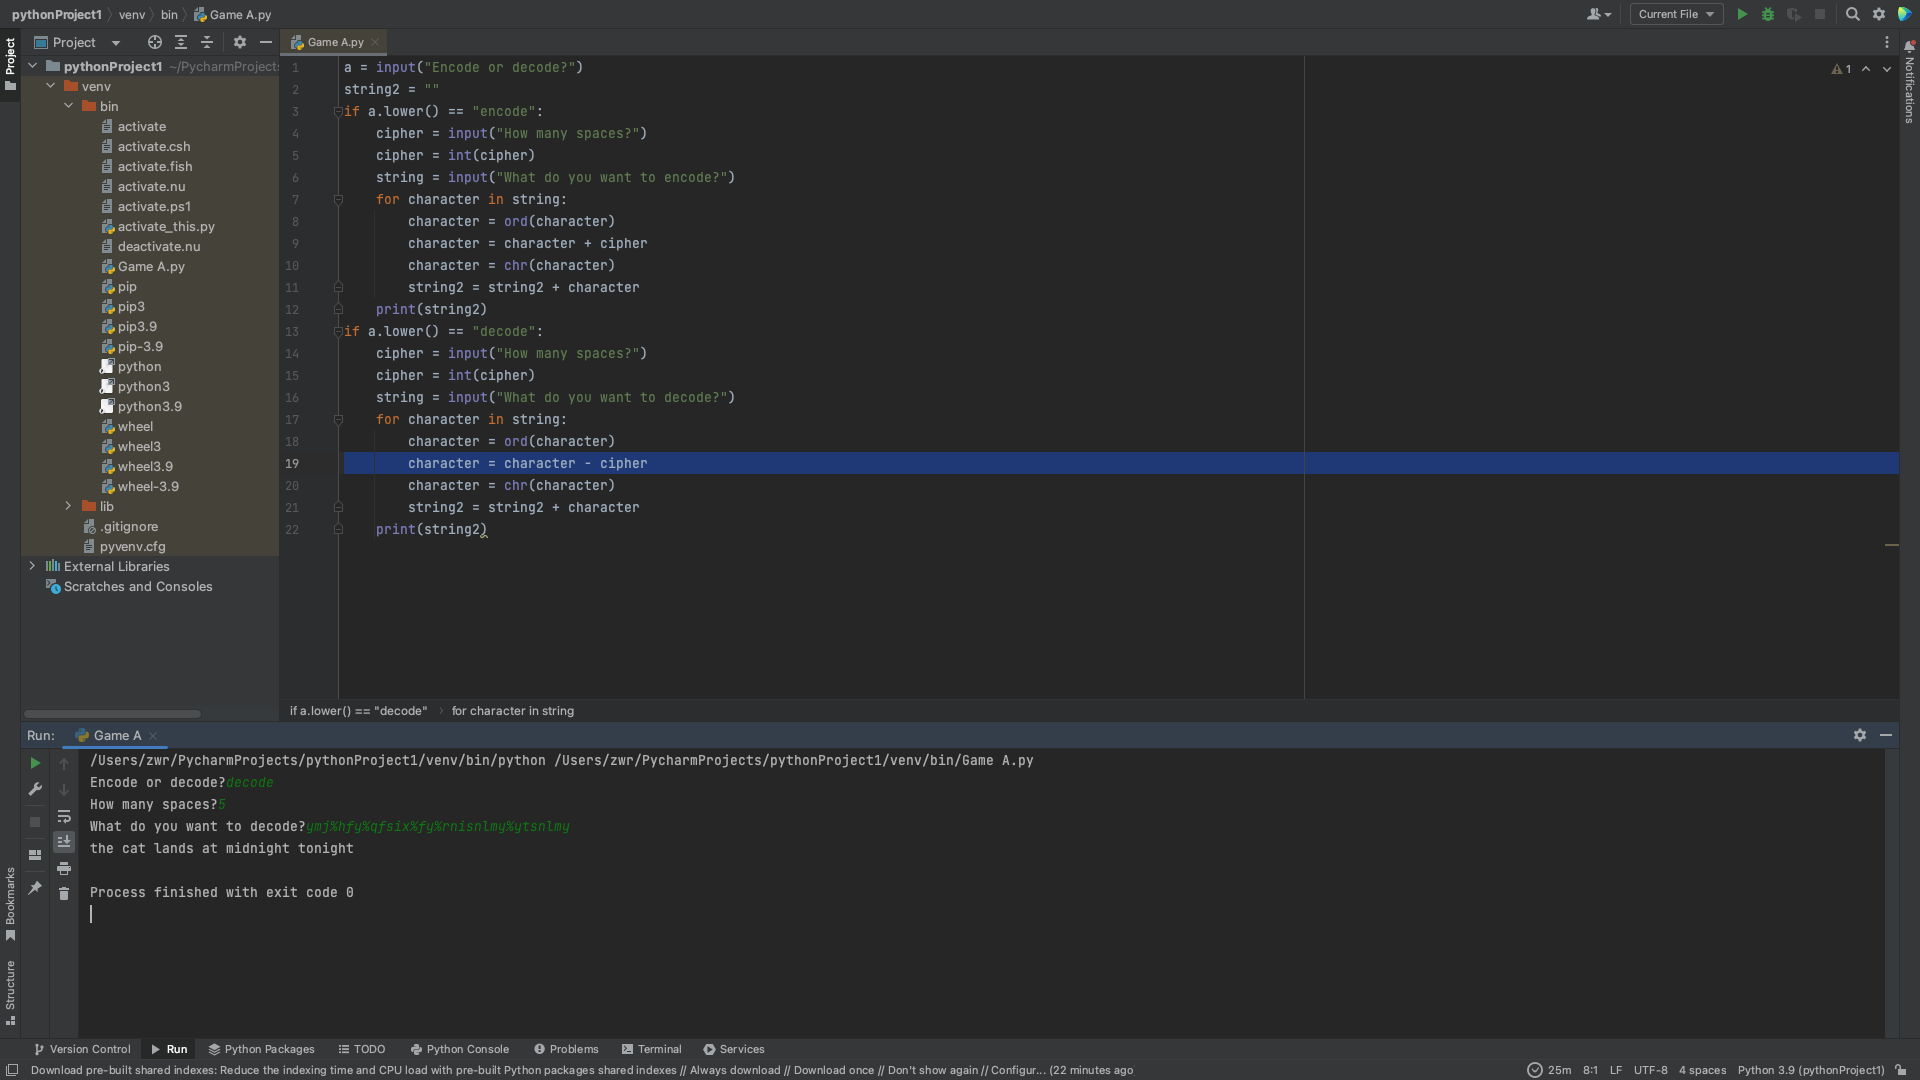Click Python 3.9 interpreter in status bar

pyautogui.click(x=1810, y=1070)
